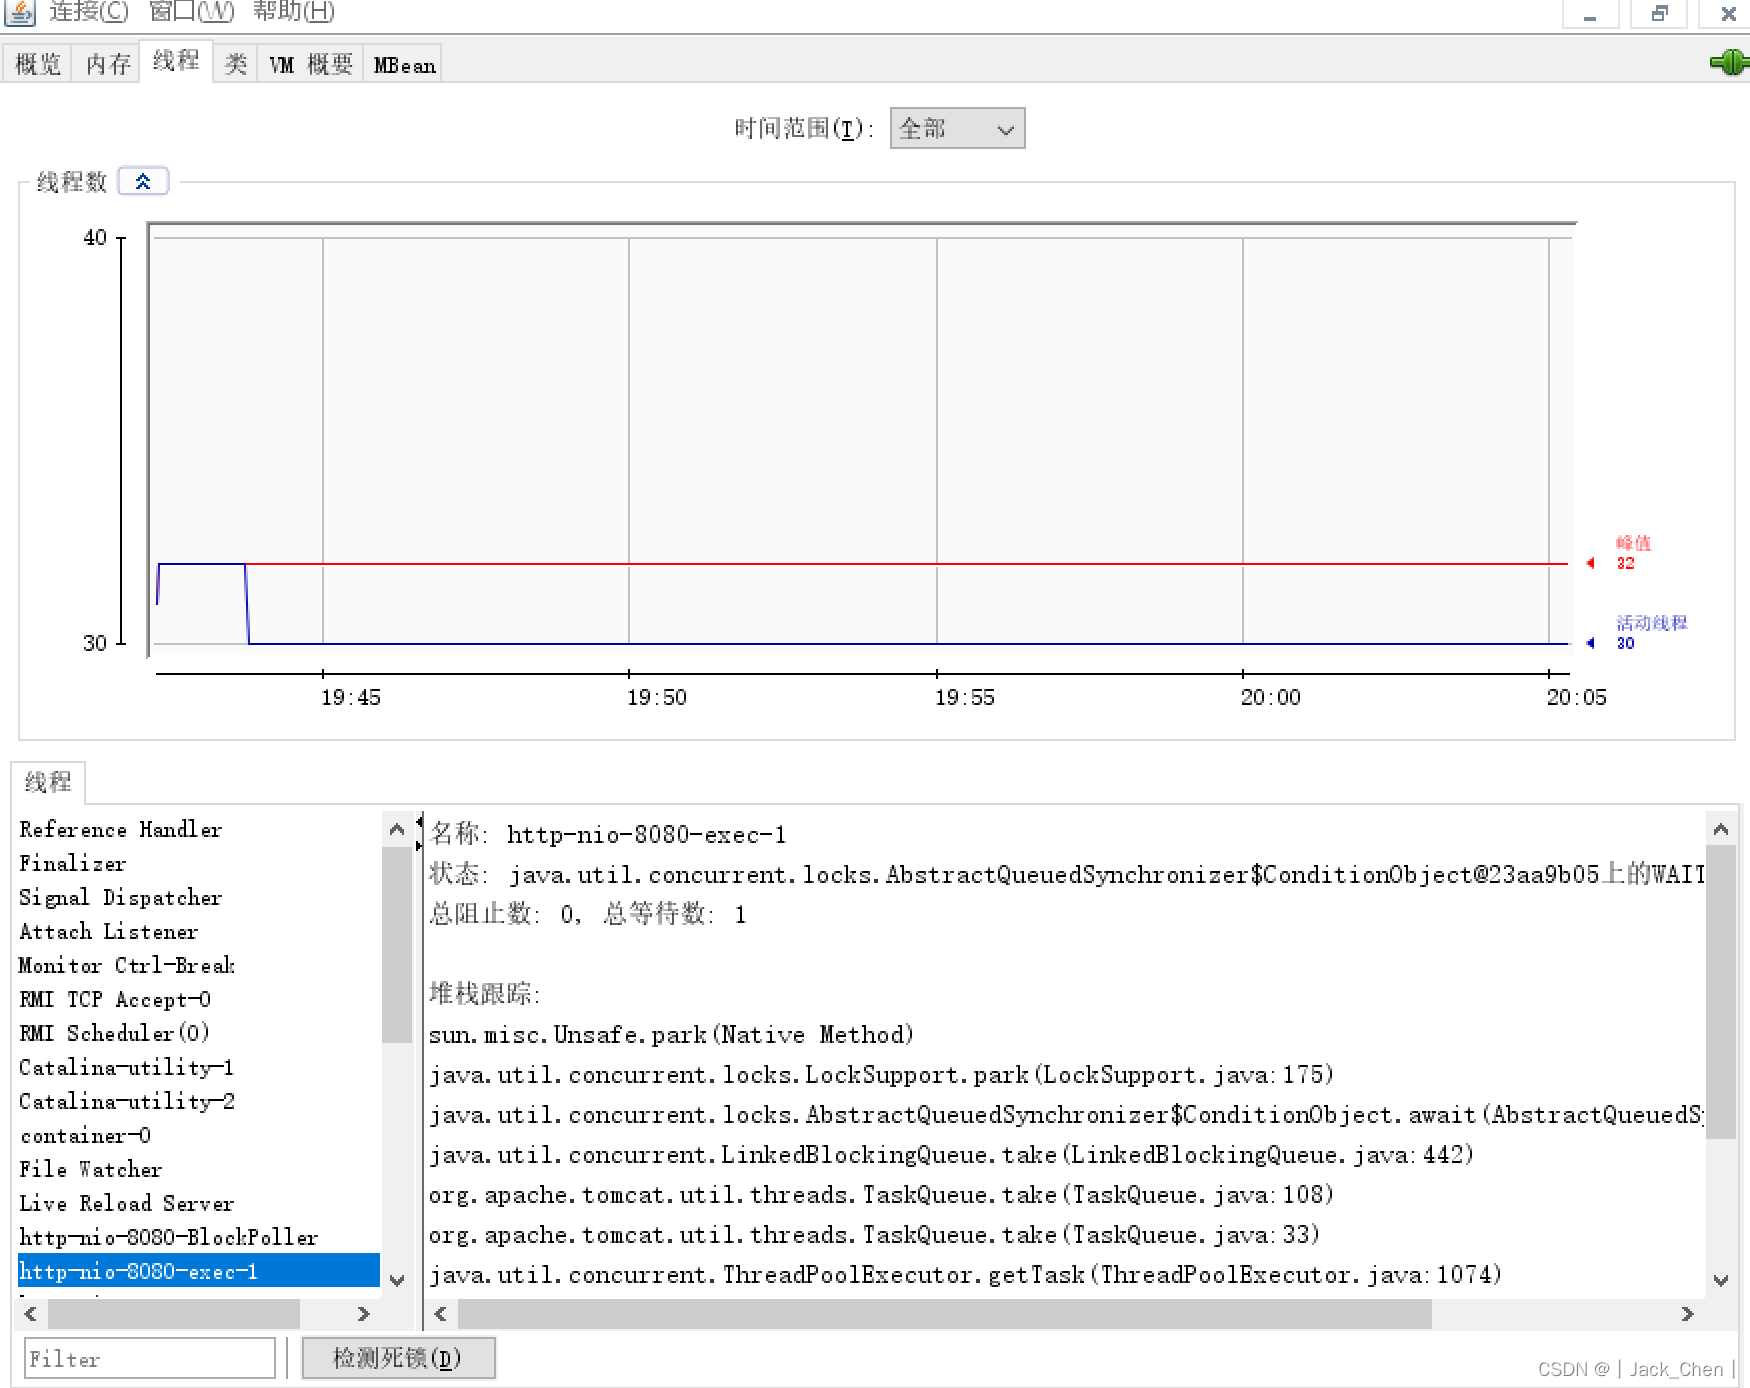This screenshot has width=1750, height=1388.
Task: Click the 线程 tab in the lower panel
Action: pyautogui.click(x=48, y=782)
